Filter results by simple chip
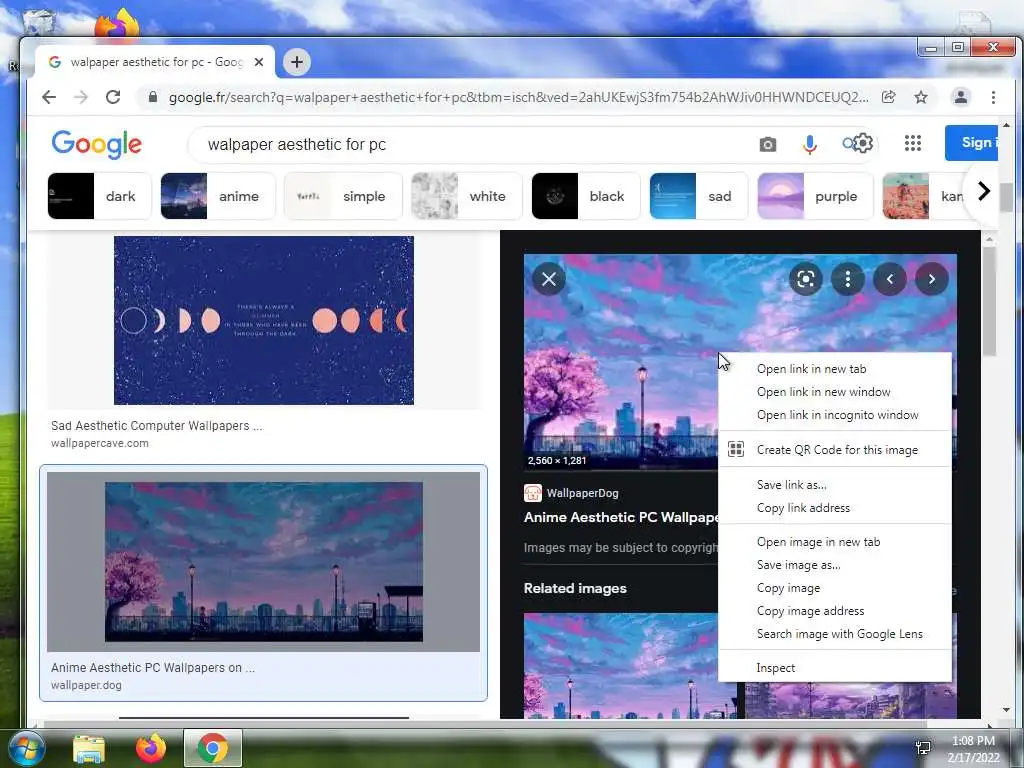The image size is (1024, 768). click(343, 196)
